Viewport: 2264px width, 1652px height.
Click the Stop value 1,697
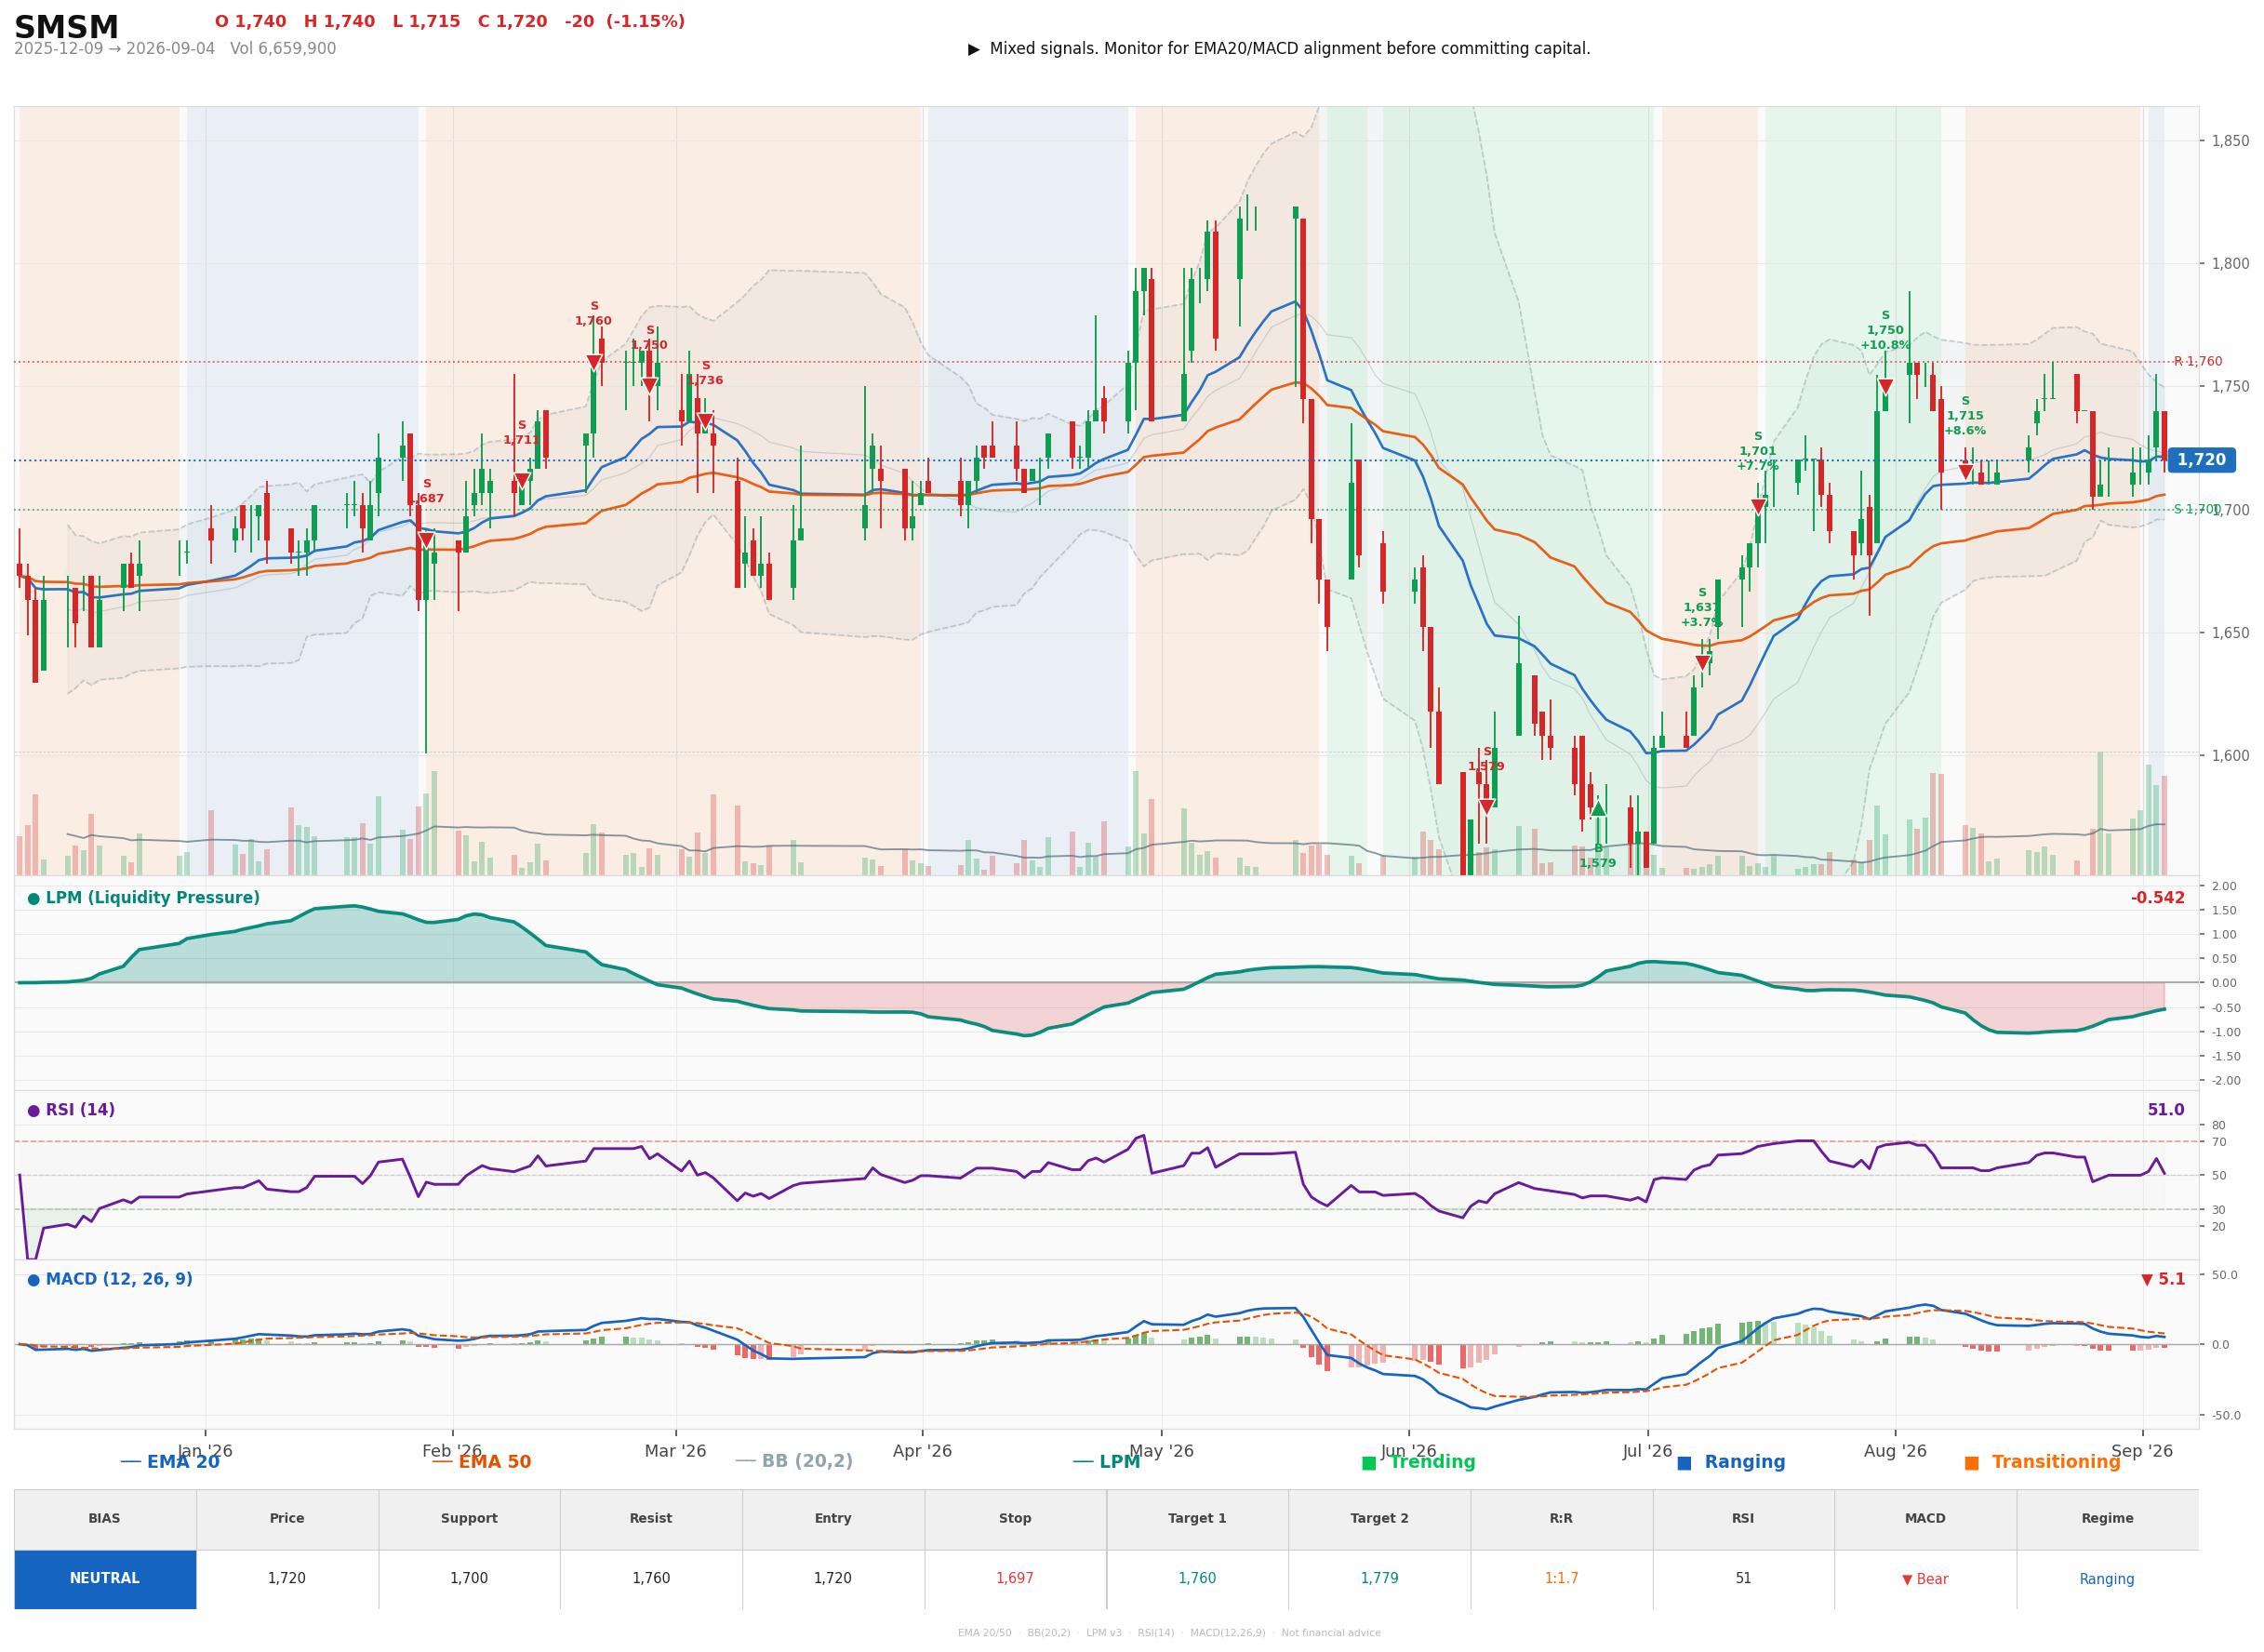[x=1015, y=1579]
